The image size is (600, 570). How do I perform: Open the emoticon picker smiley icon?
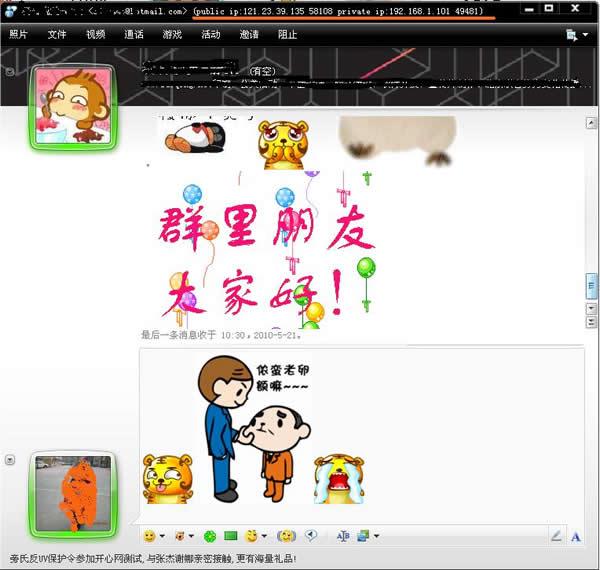point(149,536)
